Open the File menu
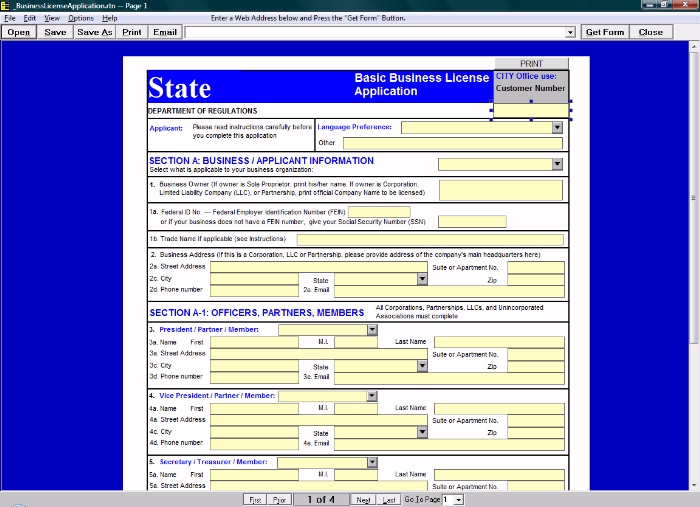 pos(10,18)
